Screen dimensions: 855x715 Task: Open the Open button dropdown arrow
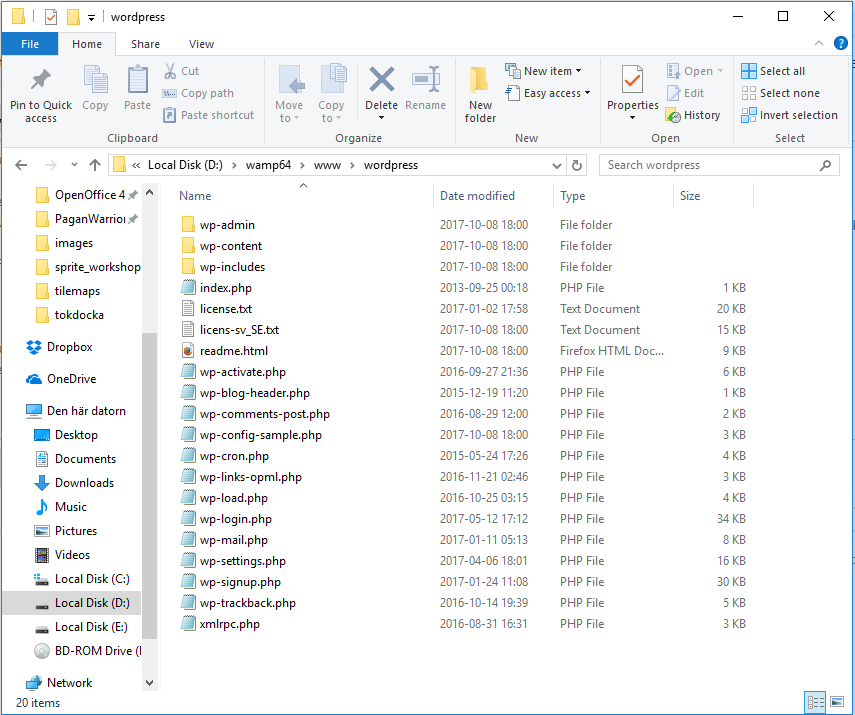[x=720, y=71]
